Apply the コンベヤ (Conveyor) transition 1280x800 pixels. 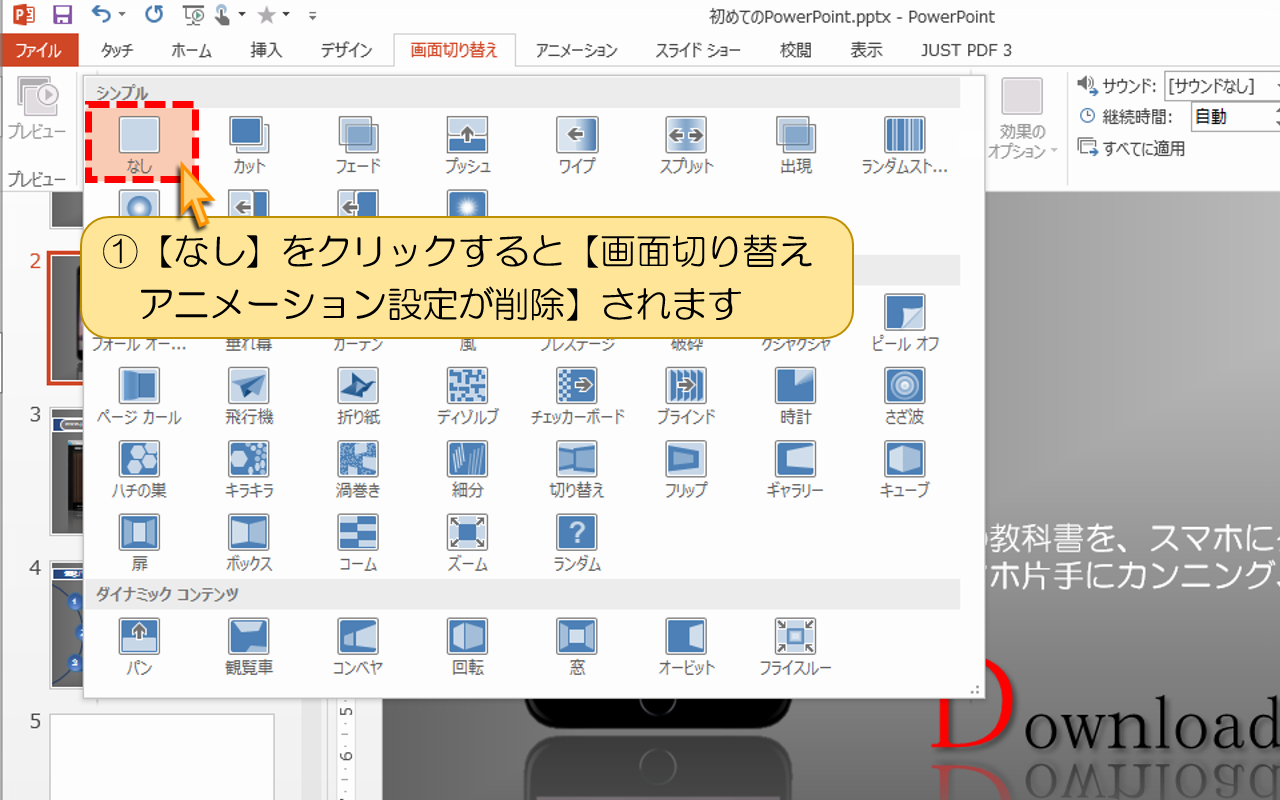358,646
